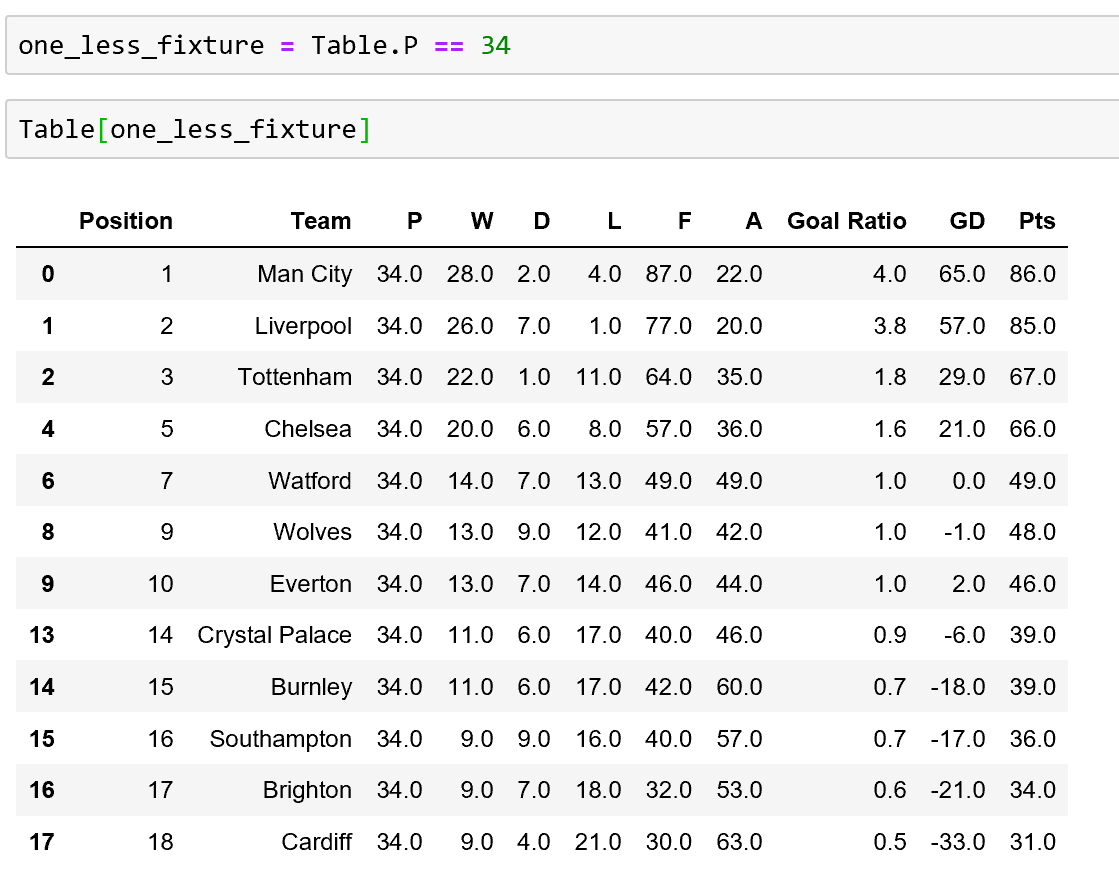Screen dimensions: 1119x891
Task: Click the Position column header
Action: pos(126,221)
